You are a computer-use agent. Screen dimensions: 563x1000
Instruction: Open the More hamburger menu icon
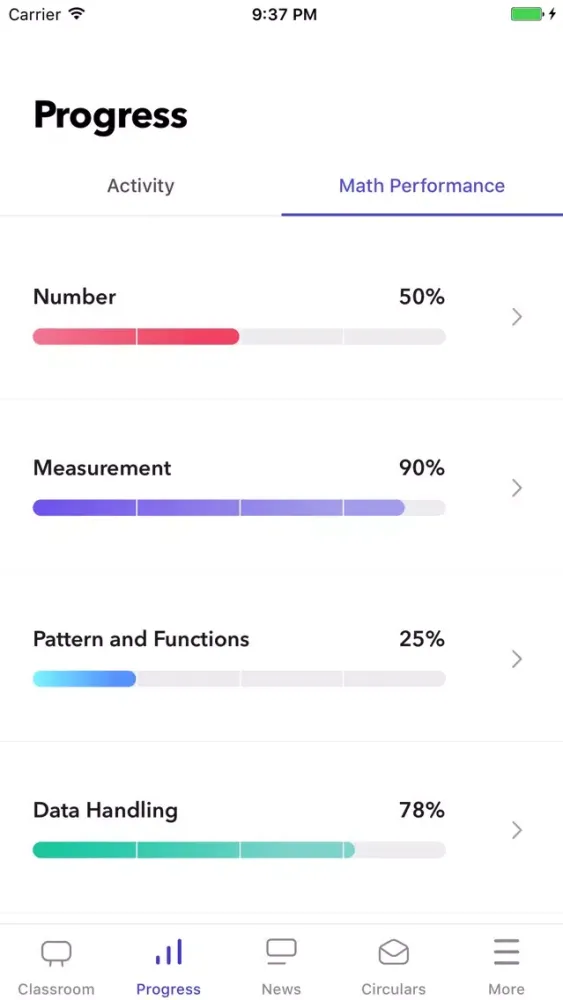(x=506, y=952)
